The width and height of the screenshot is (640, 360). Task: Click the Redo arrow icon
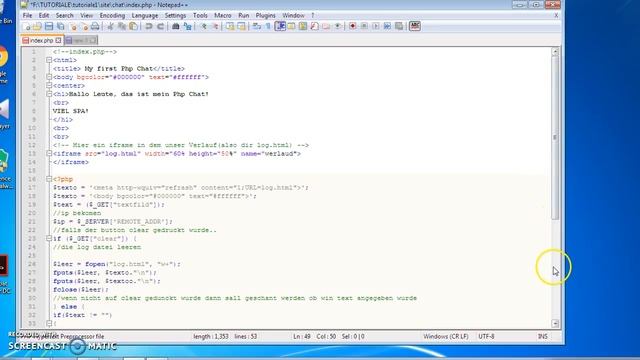tap(160, 27)
